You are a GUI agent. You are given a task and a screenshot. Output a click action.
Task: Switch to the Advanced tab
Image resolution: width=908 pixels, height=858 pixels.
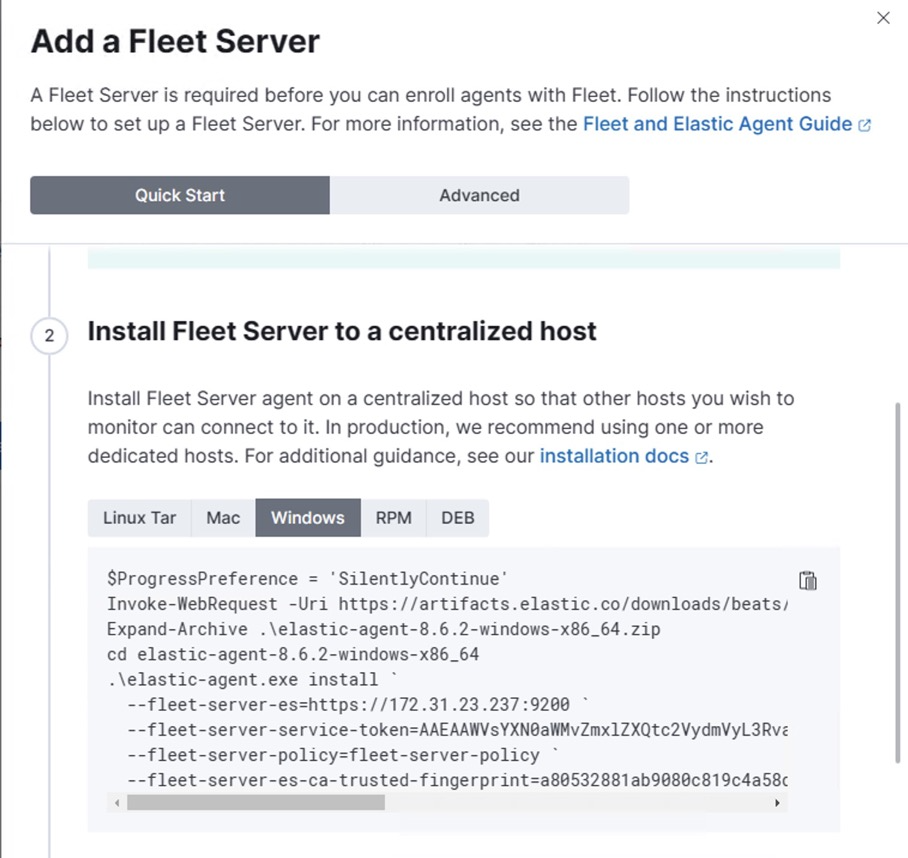tap(479, 195)
